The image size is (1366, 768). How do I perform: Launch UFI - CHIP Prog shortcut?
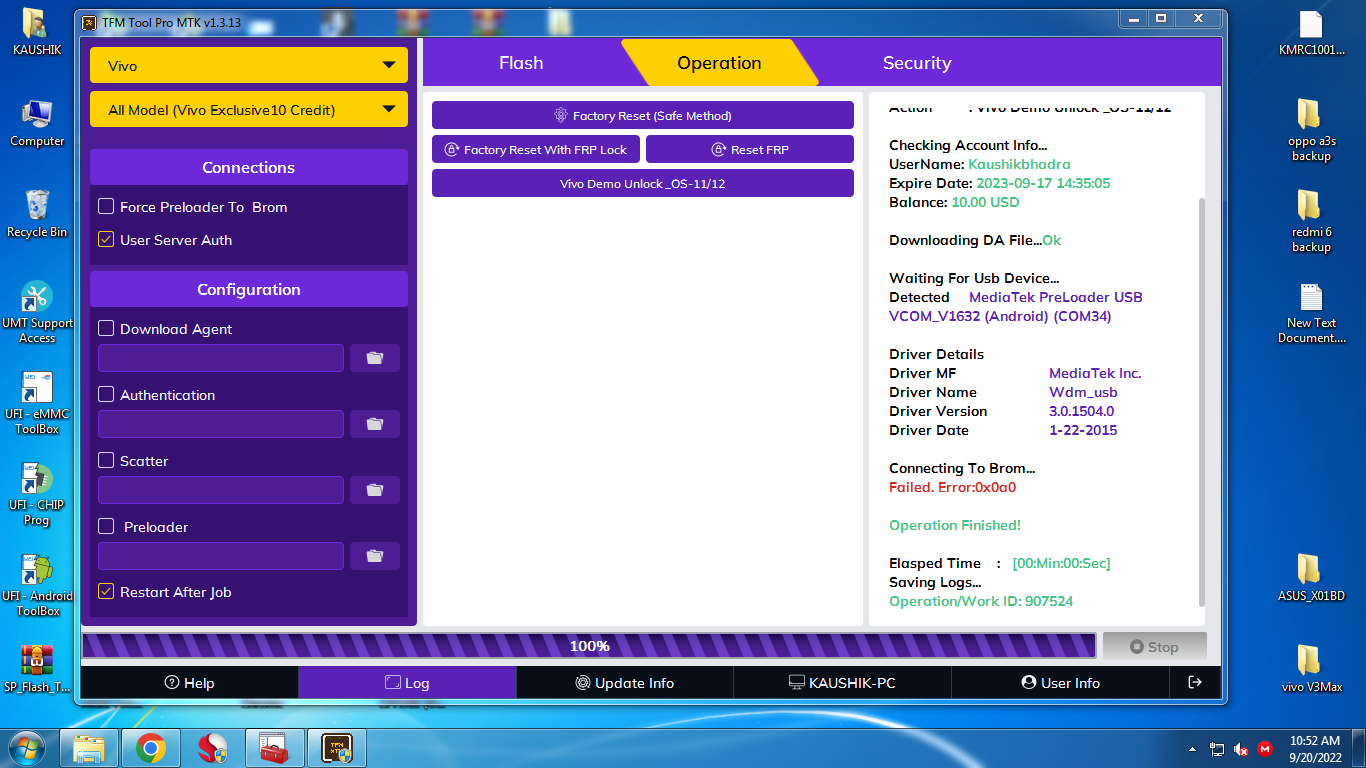(x=37, y=494)
